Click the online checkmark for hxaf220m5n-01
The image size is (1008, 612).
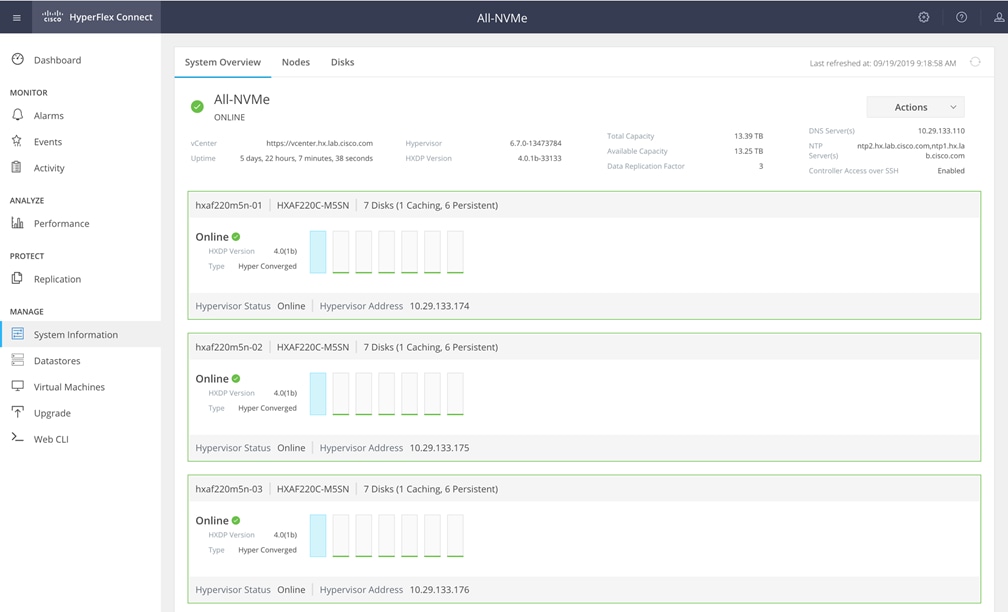coord(236,237)
